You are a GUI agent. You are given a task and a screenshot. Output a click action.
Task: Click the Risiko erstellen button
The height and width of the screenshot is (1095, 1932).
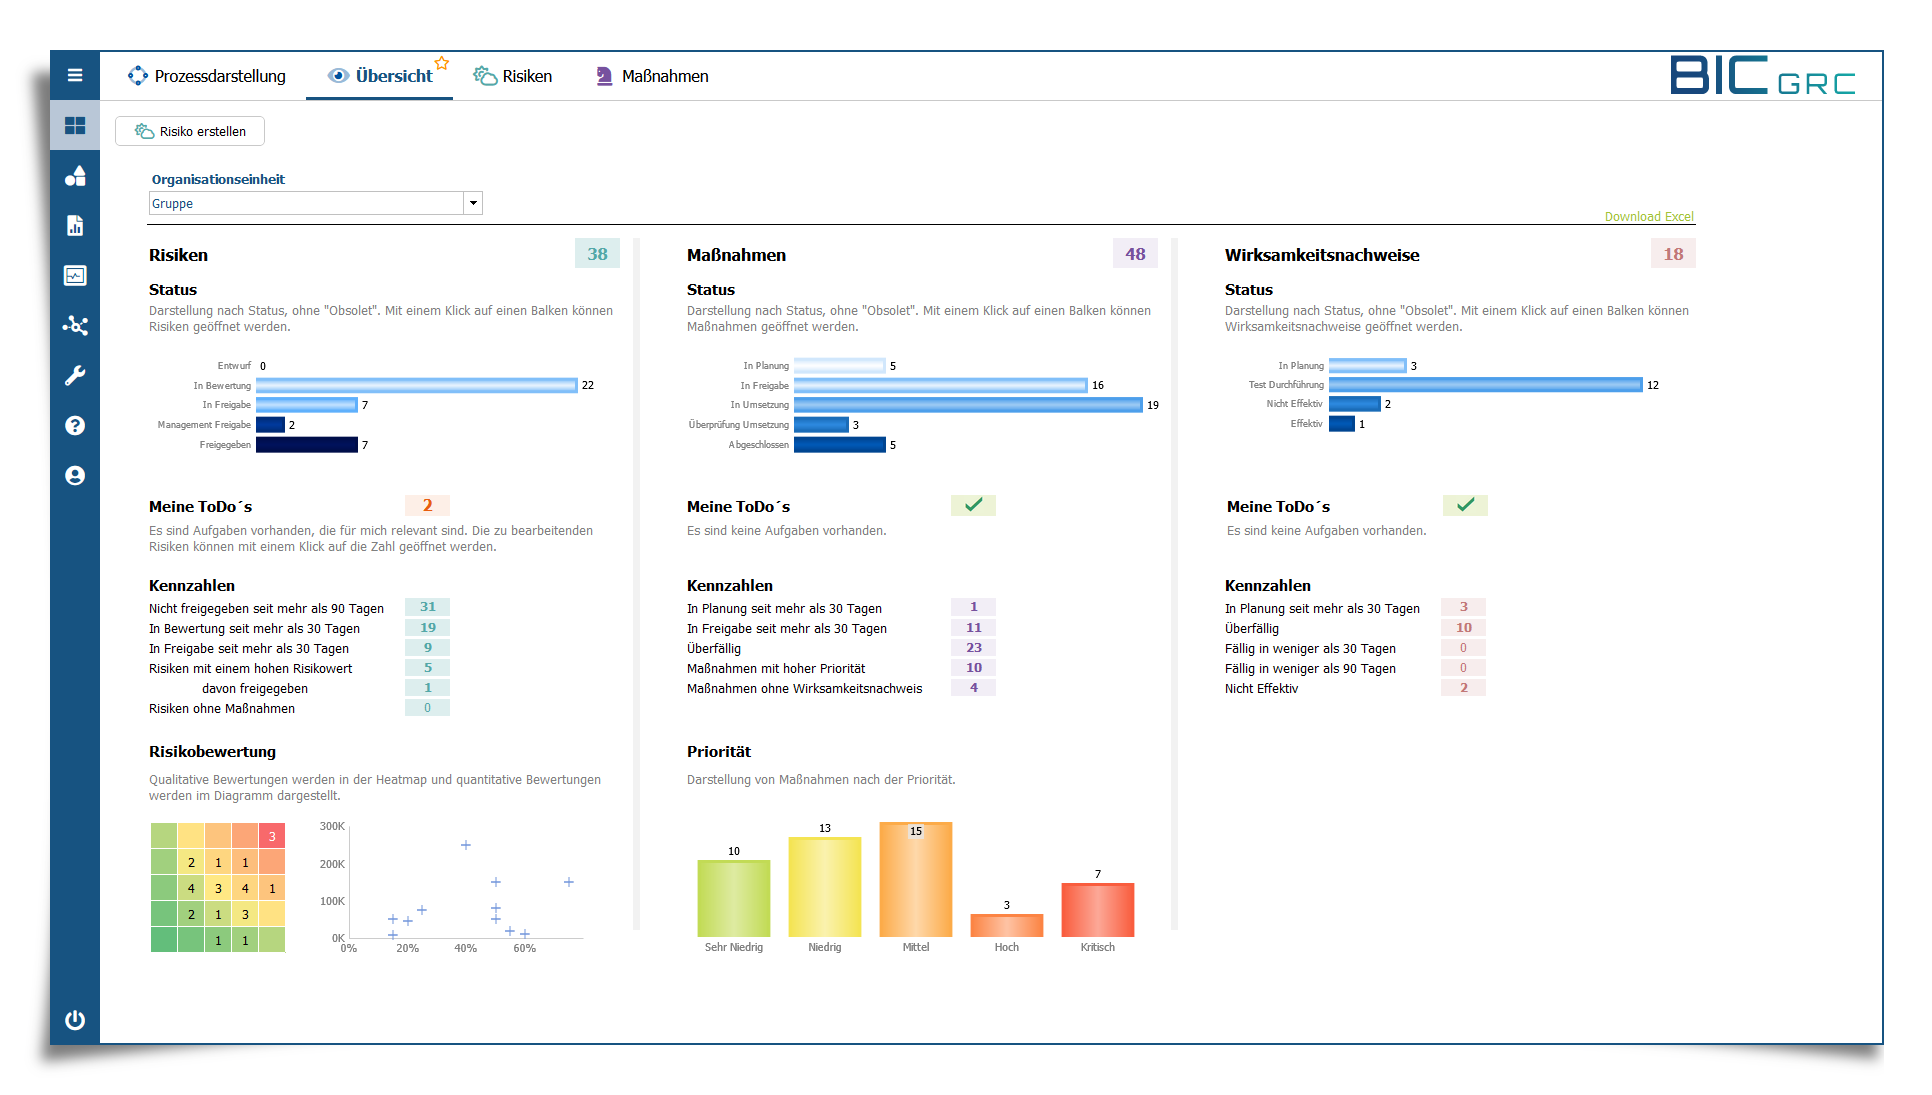[x=189, y=131]
